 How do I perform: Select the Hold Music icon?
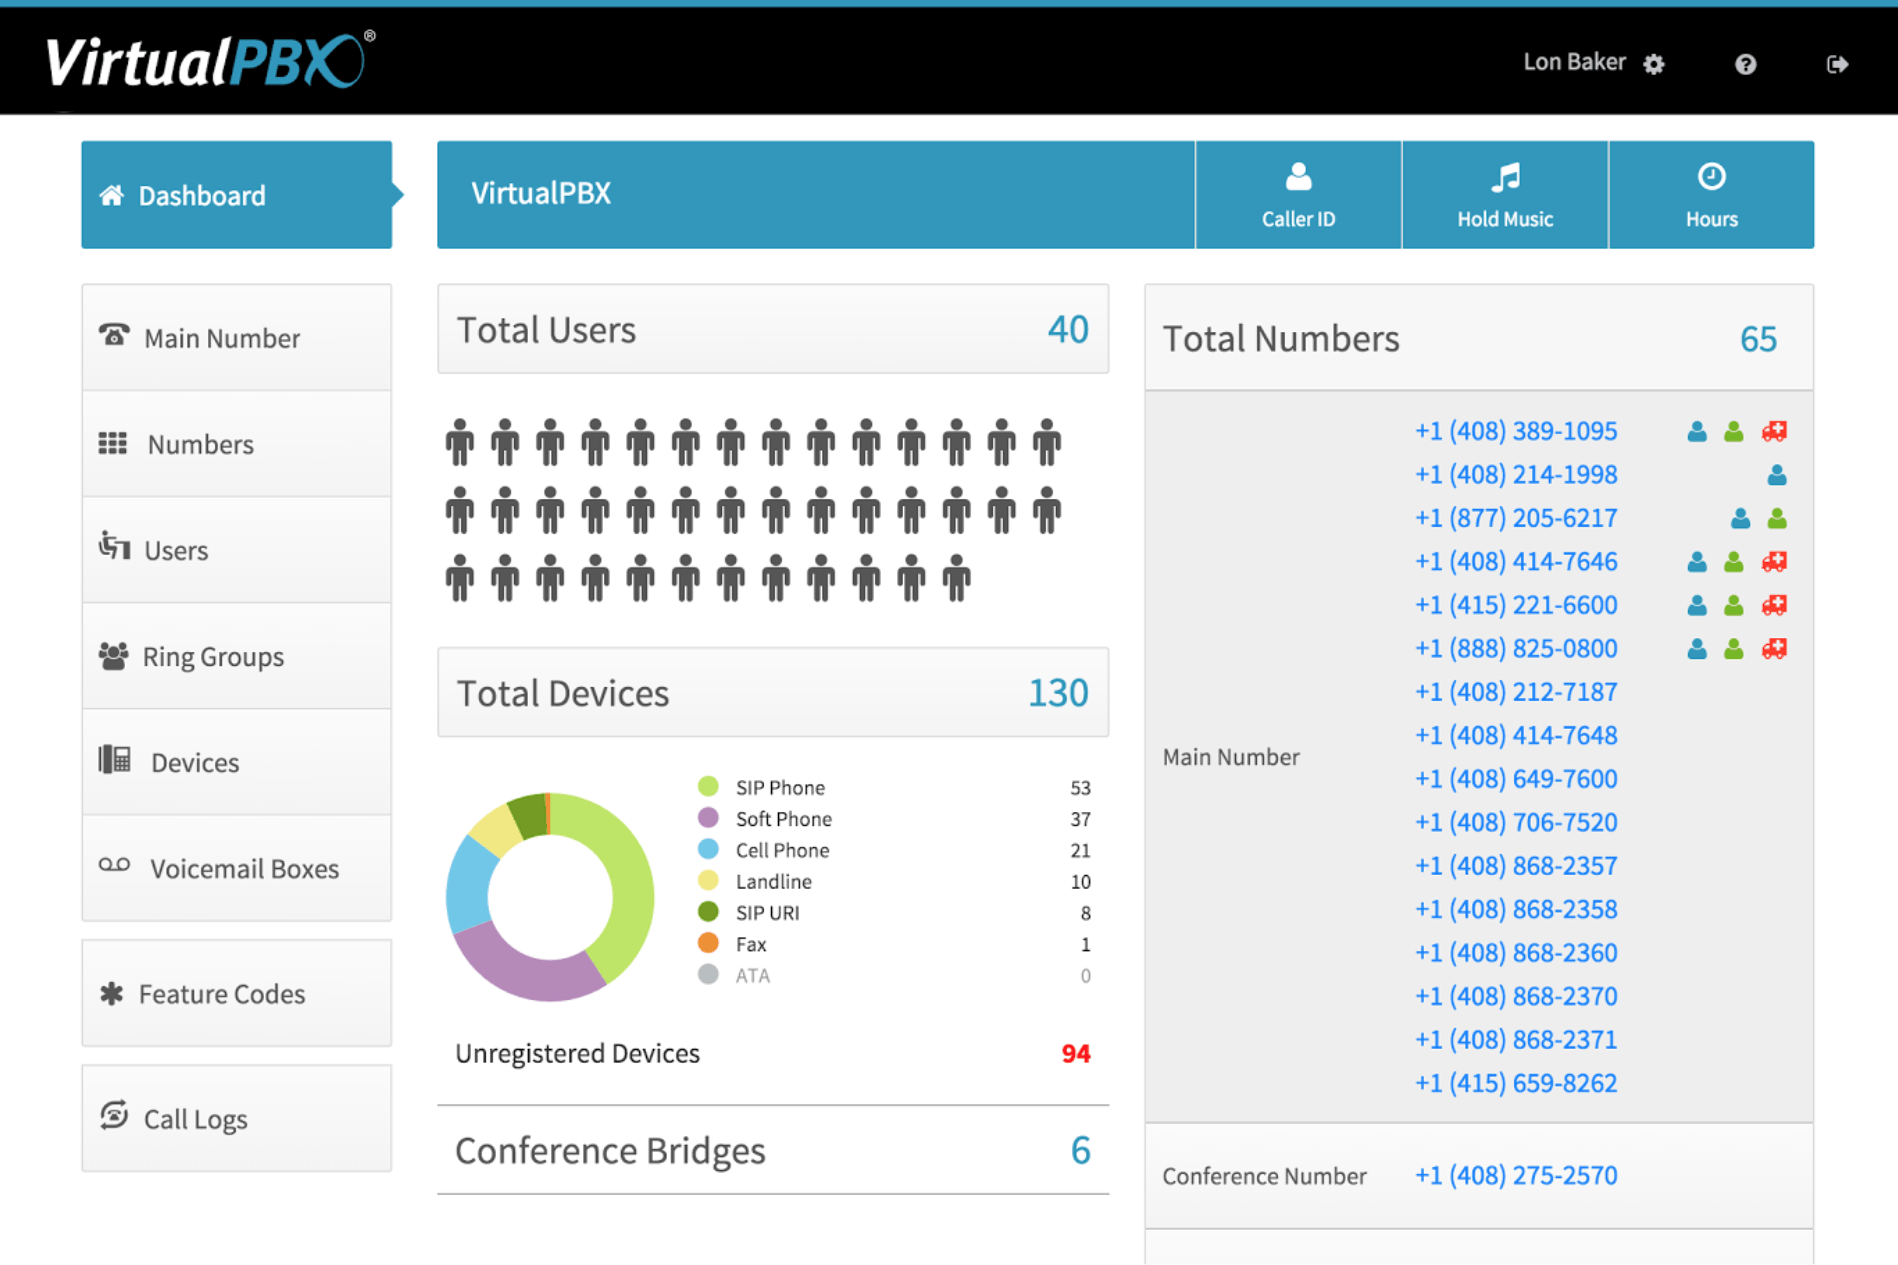[1504, 177]
